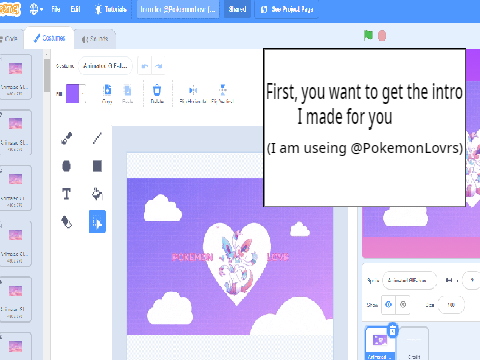Activate the Select marquee tool
The width and height of the screenshot is (480, 360).
(x=97, y=222)
